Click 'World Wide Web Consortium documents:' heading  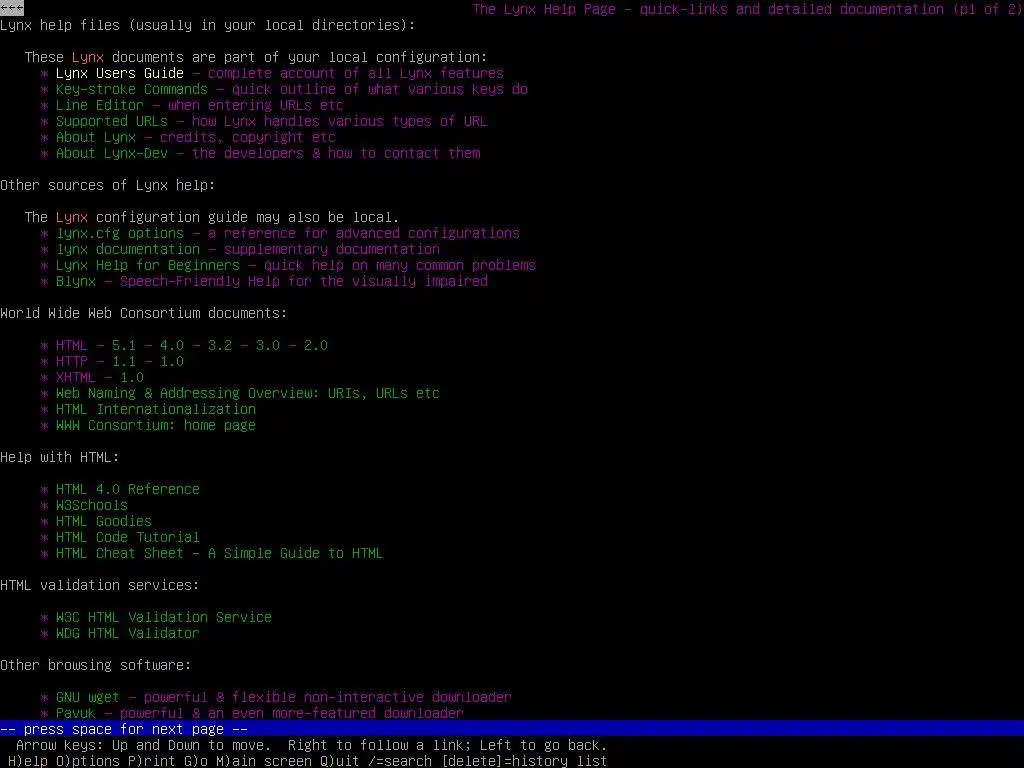(x=144, y=313)
